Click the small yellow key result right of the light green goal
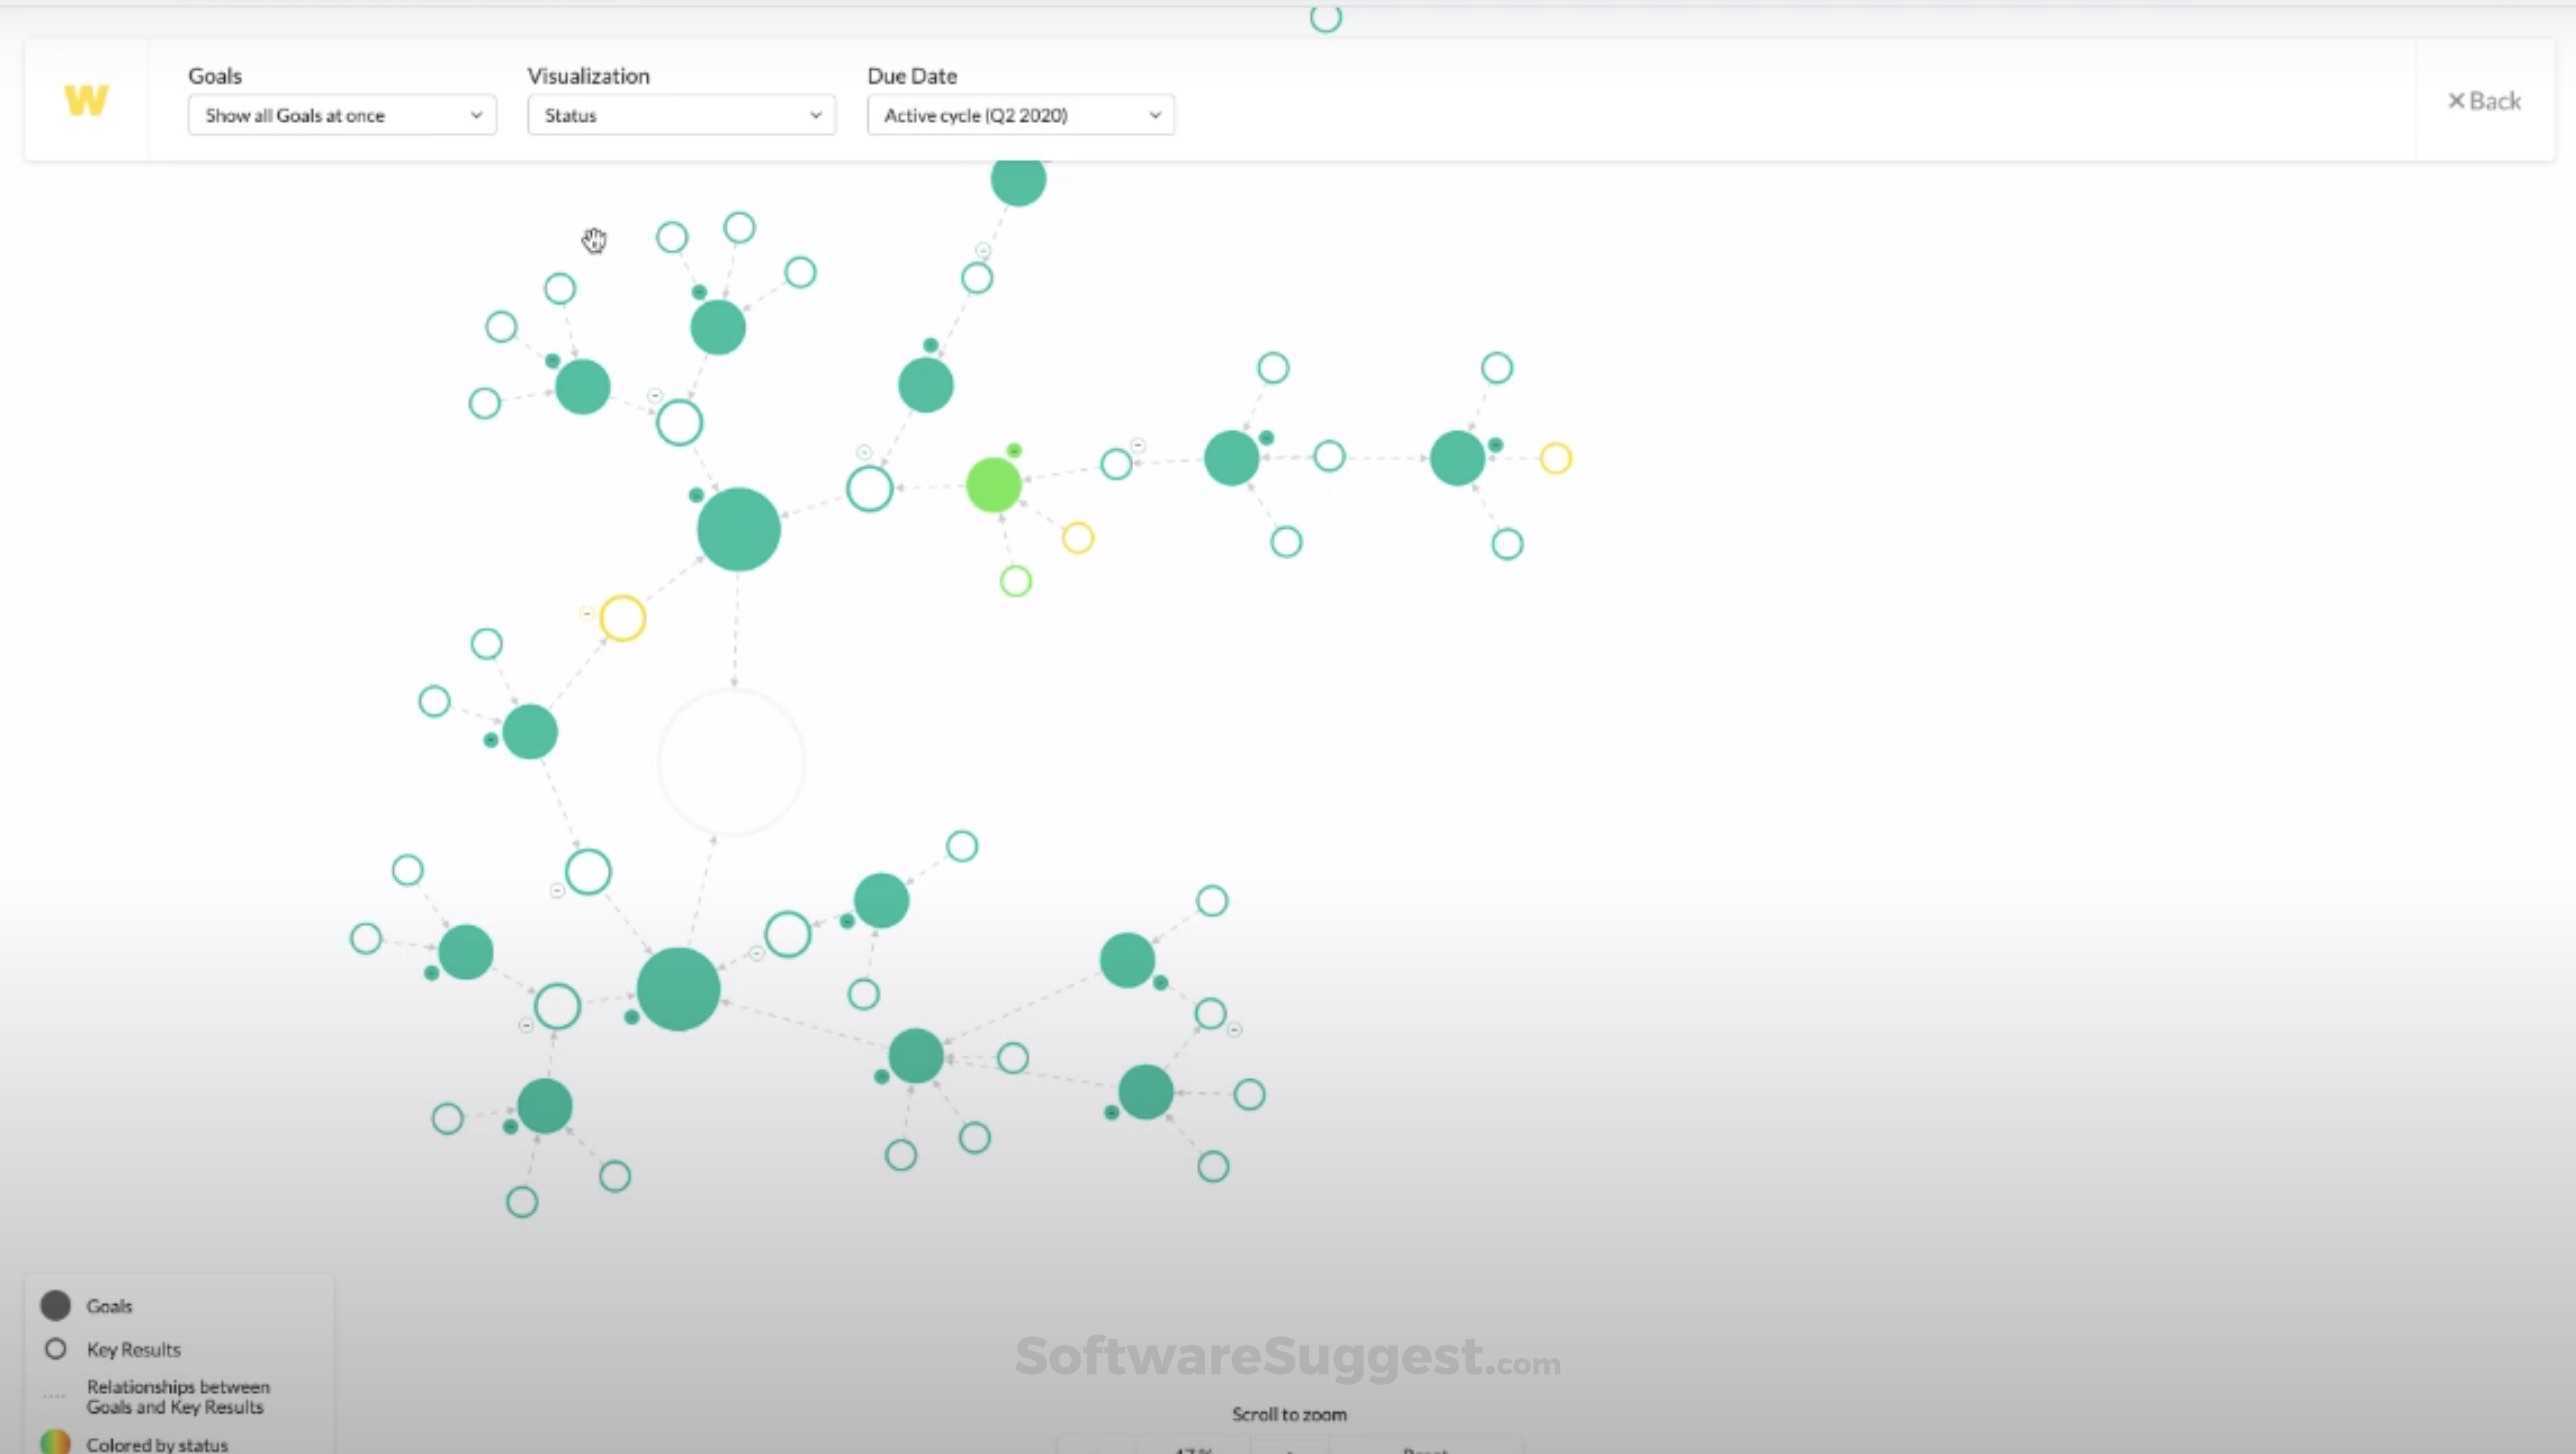The height and width of the screenshot is (1454, 2576). coord(1077,538)
